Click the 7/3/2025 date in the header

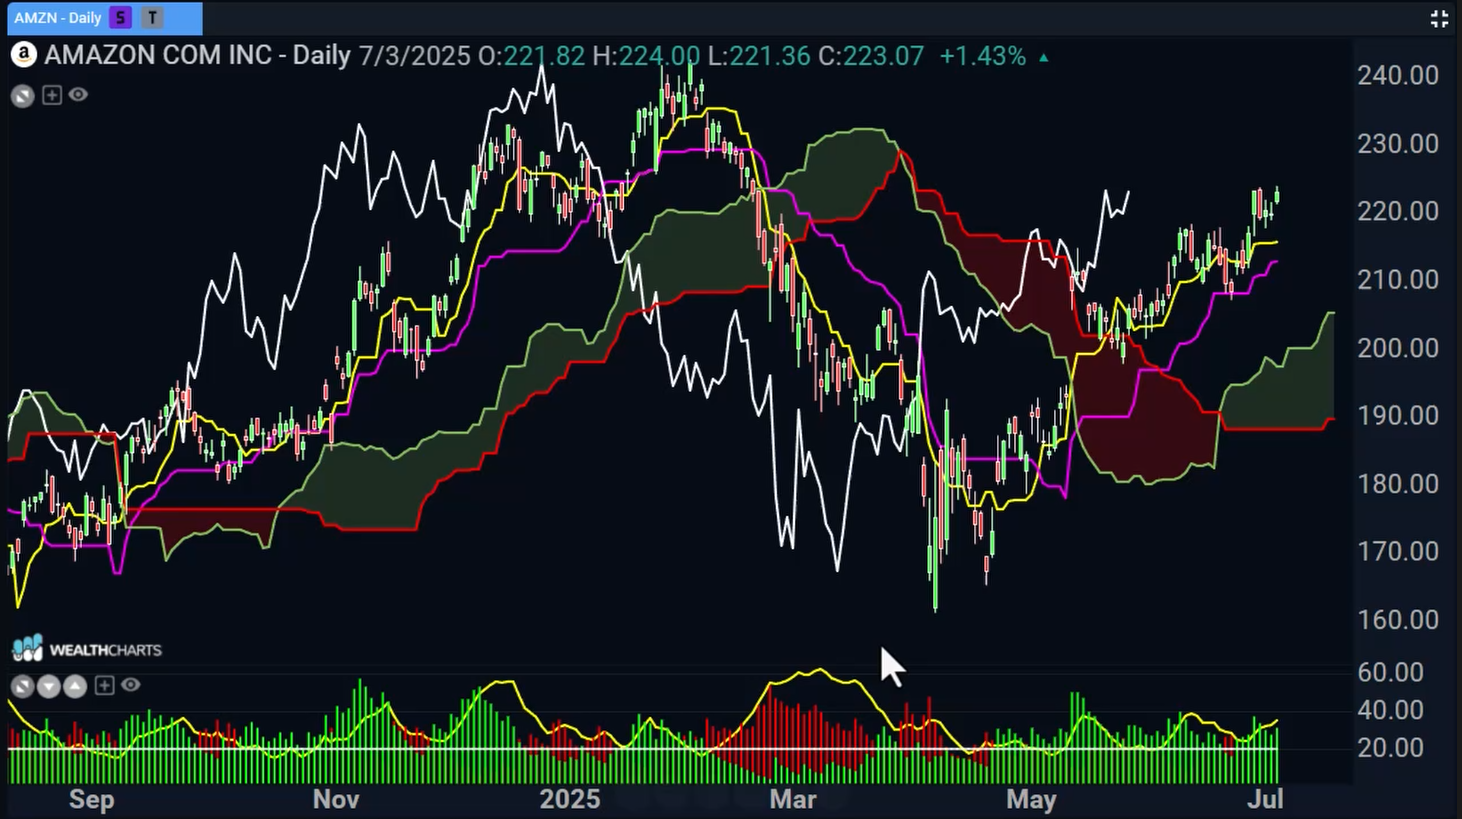click(415, 56)
